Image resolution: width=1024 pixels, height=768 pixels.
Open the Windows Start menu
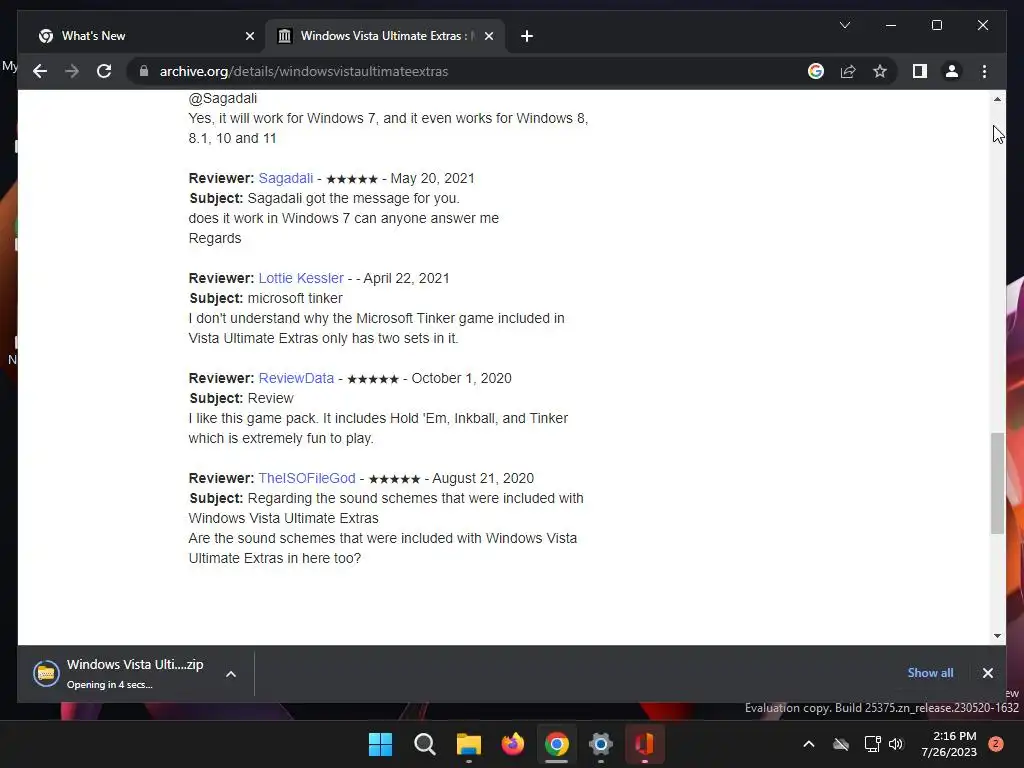coord(380,744)
